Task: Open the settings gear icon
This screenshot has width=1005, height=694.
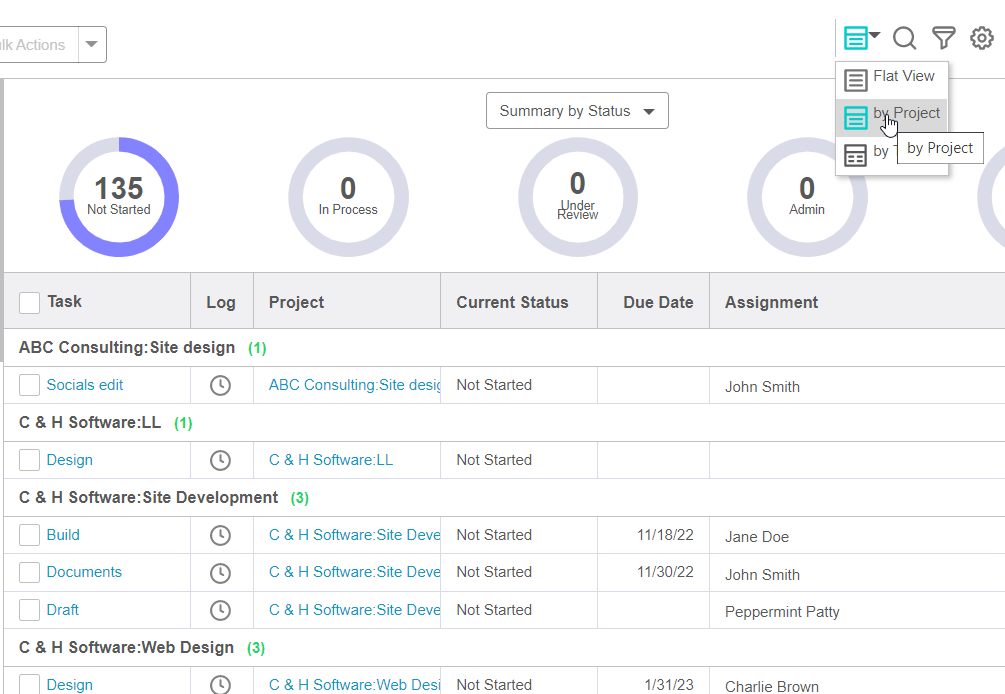Action: [x=981, y=38]
